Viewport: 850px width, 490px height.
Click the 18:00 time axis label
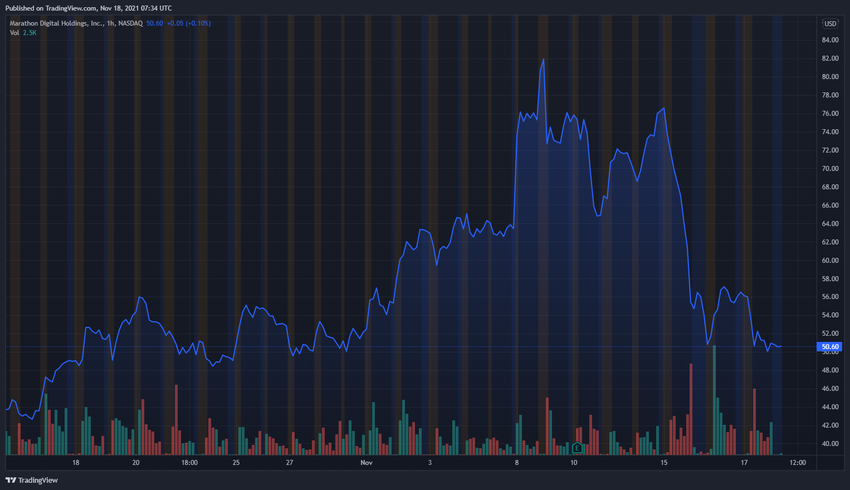(189, 463)
